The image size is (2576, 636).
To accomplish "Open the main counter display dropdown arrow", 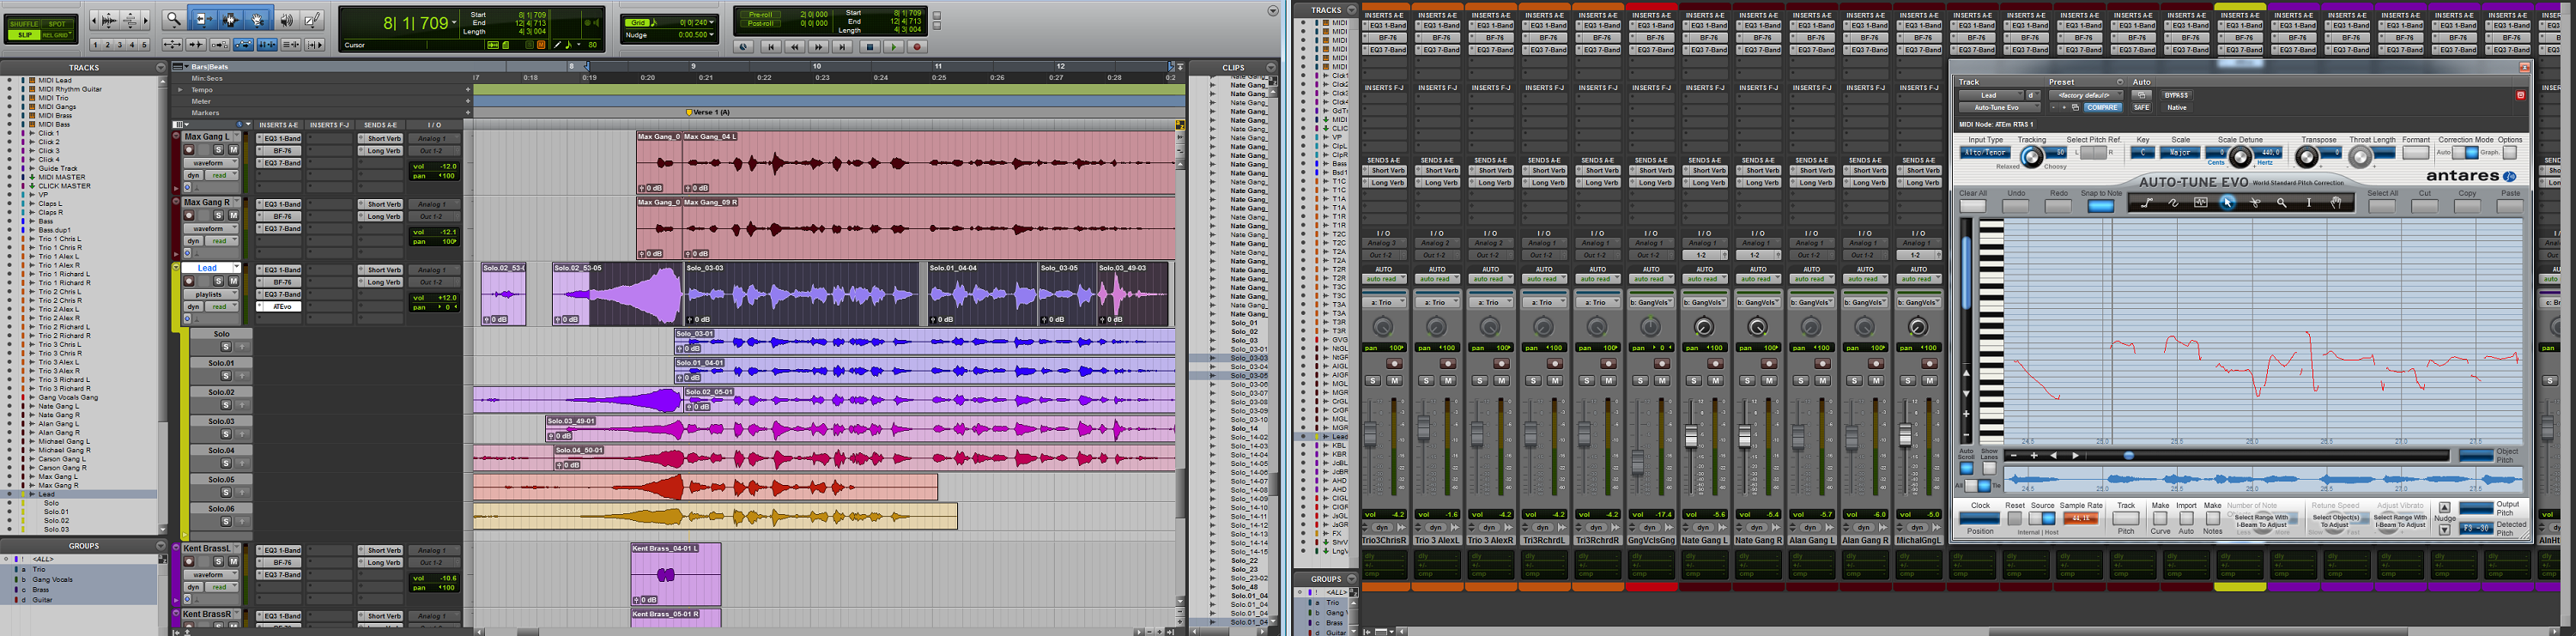I will (454, 22).
